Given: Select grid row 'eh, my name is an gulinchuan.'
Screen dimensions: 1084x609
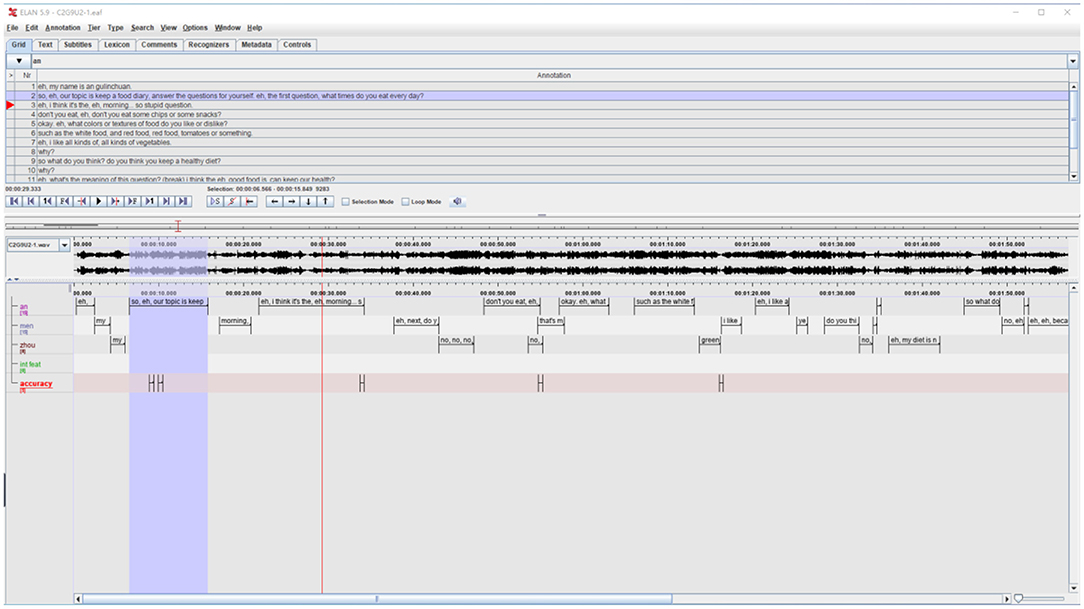Looking at the screenshot, I should coord(537,86).
